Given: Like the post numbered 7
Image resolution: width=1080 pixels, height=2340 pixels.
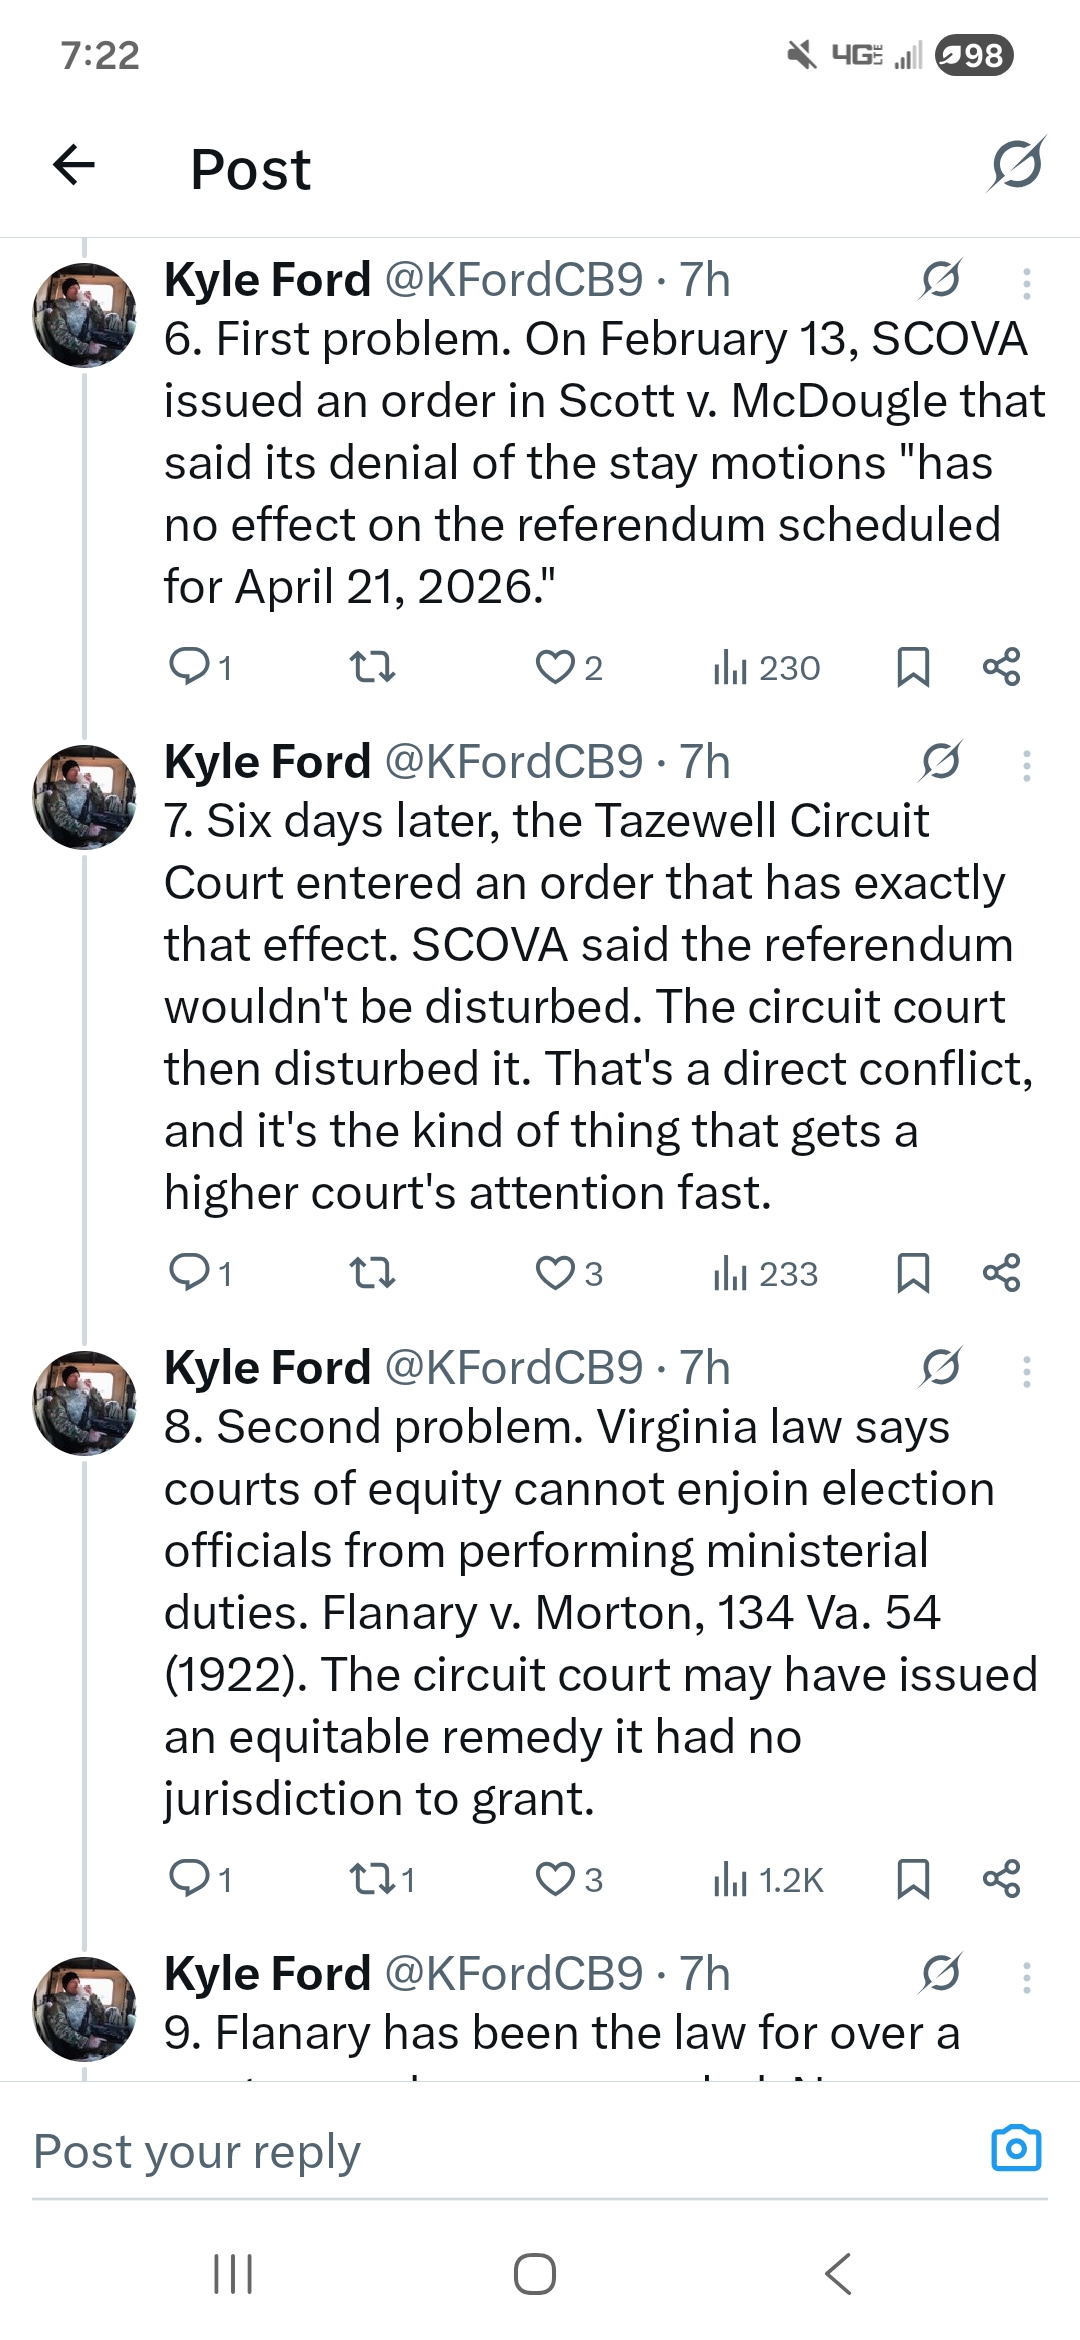Looking at the screenshot, I should (555, 1273).
